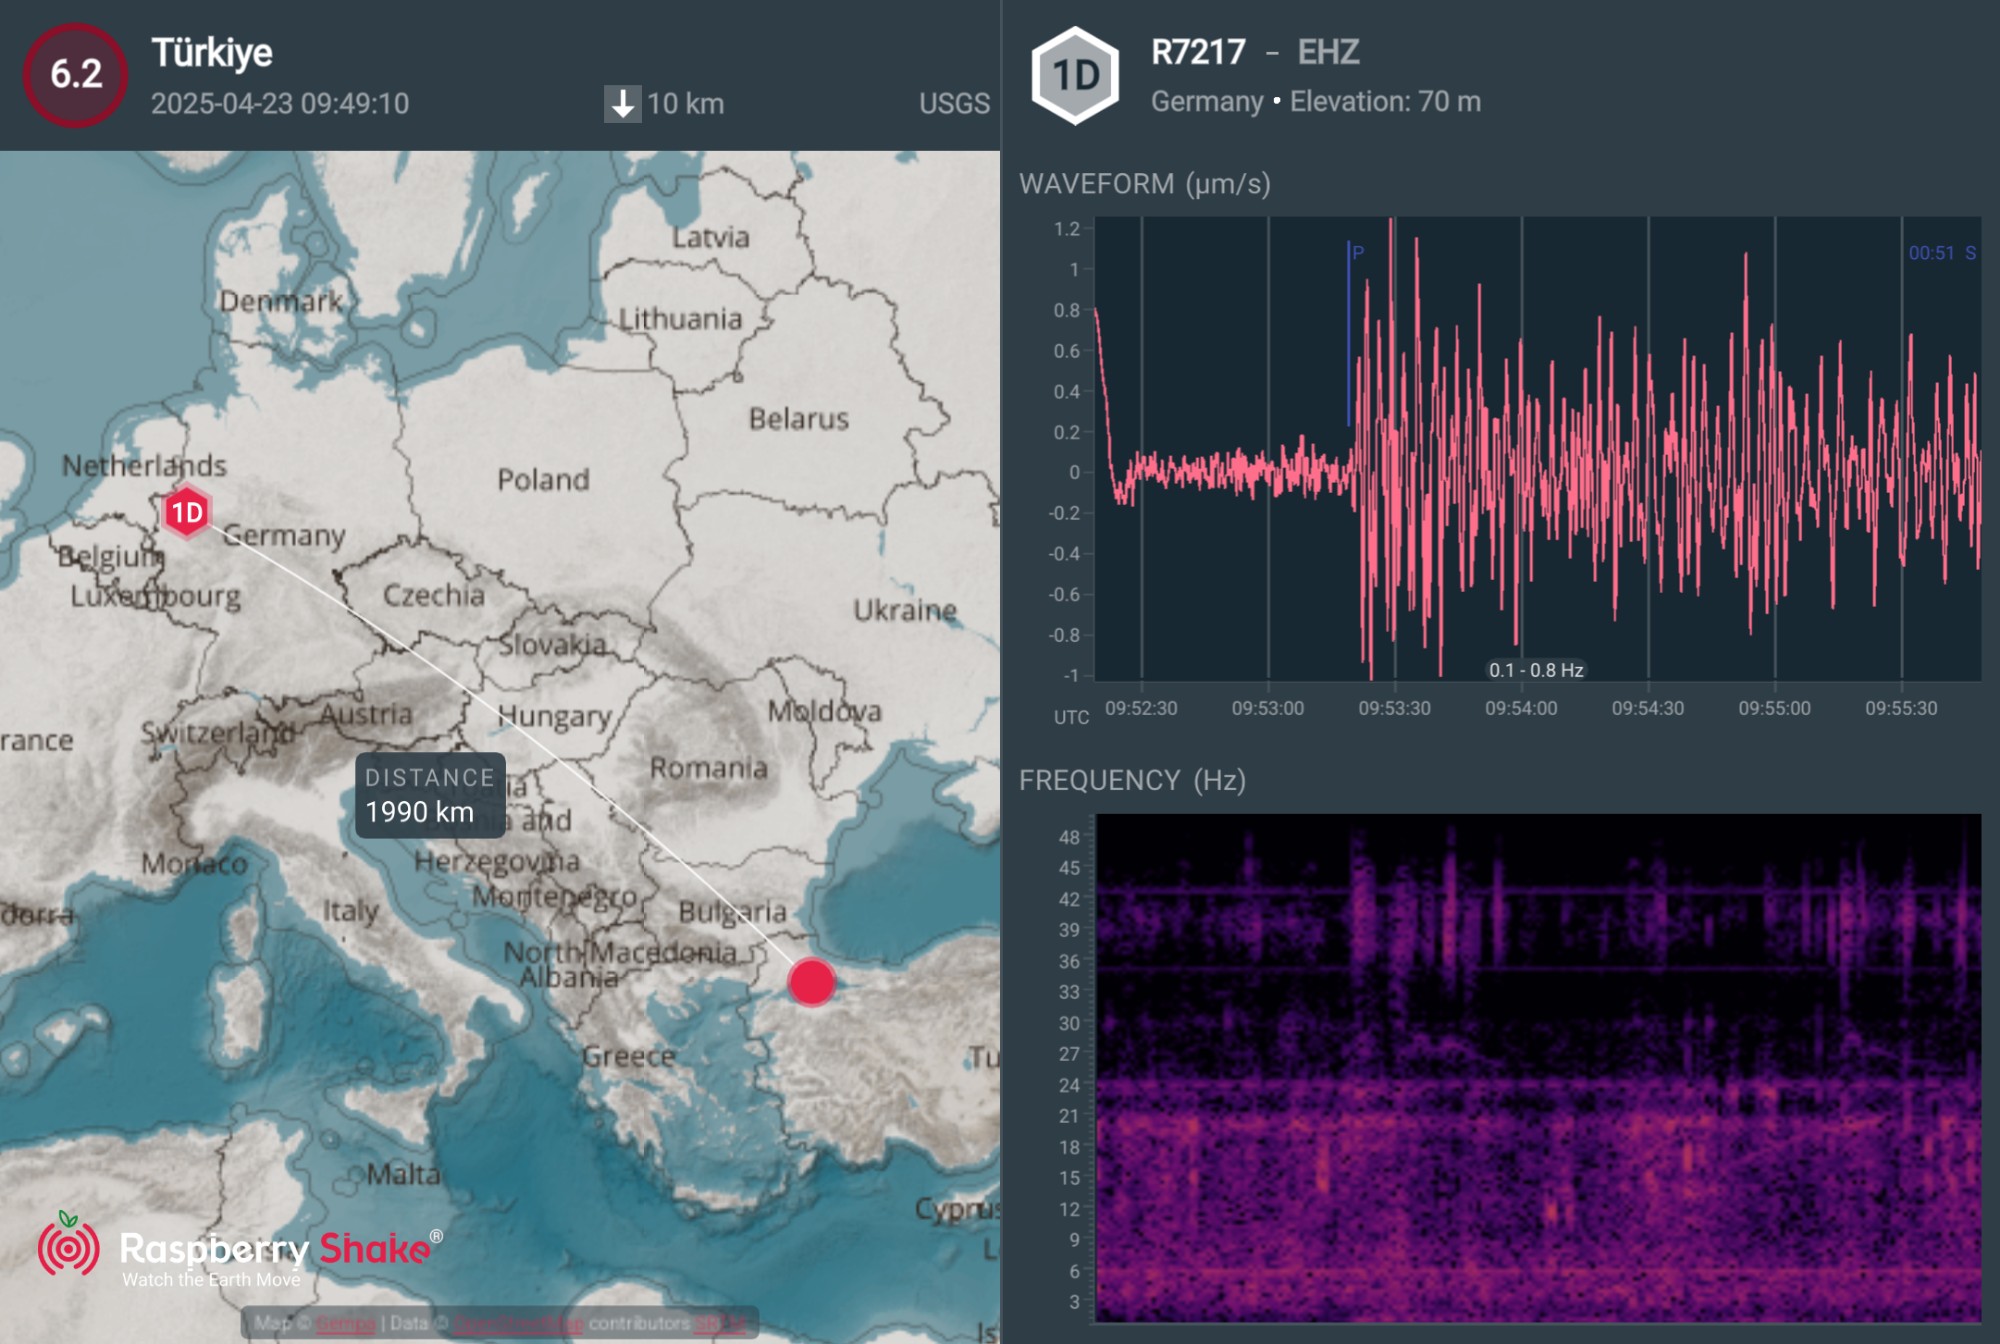Click the event time 2025-04-23 09:49:10
The height and width of the screenshot is (1344, 2000).
coord(280,104)
